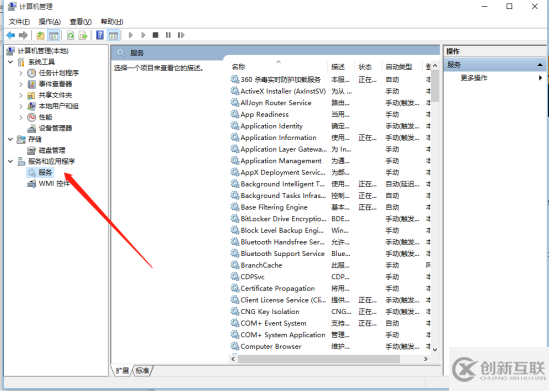Click the gear icon beside App Readiness
549x391 pixels.
pyautogui.click(x=235, y=114)
